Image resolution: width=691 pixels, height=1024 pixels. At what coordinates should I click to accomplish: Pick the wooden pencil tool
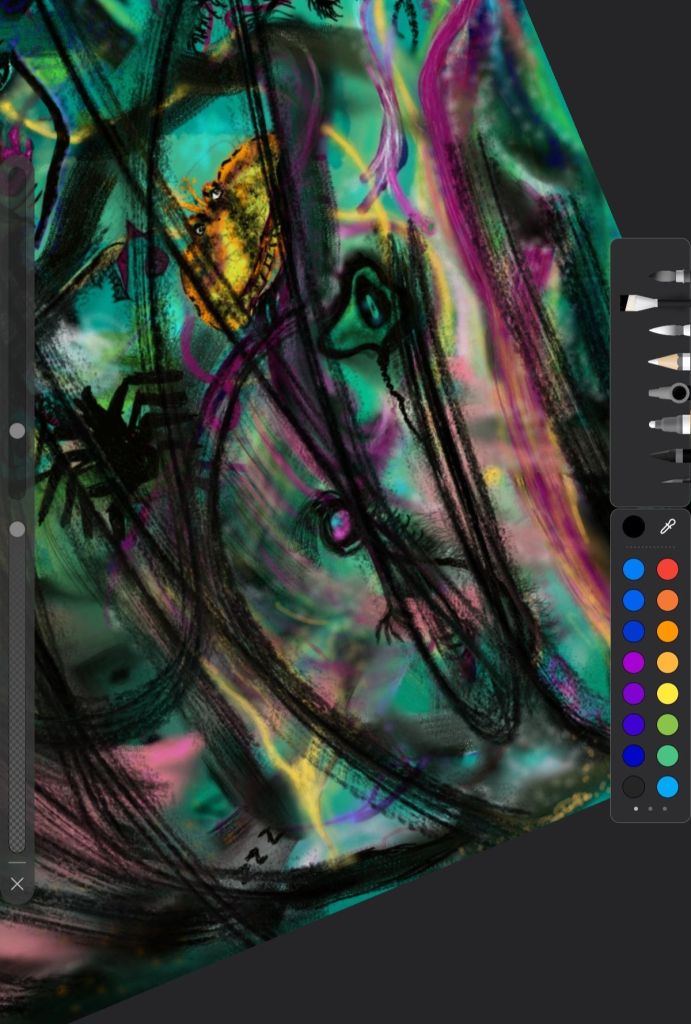(668, 361)
